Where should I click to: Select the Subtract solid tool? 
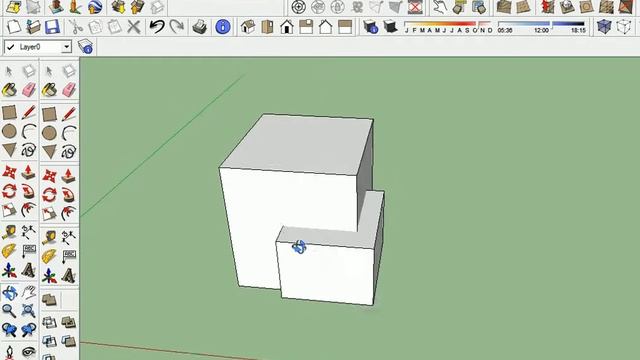49,341
